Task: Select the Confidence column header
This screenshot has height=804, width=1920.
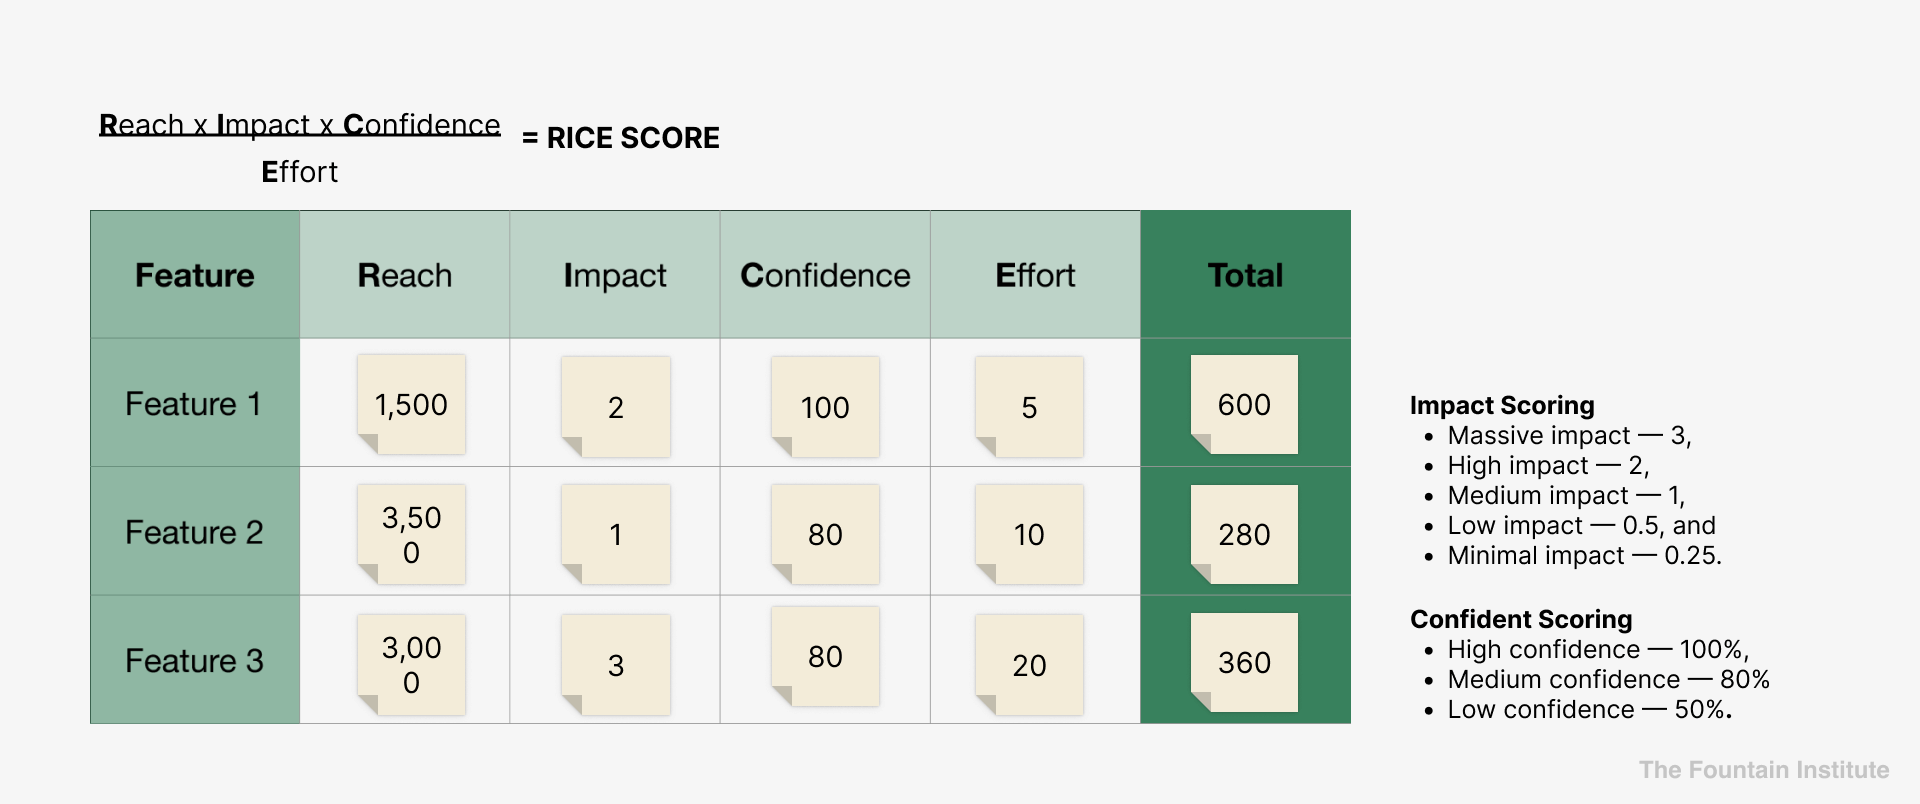Action: [825, 275]
